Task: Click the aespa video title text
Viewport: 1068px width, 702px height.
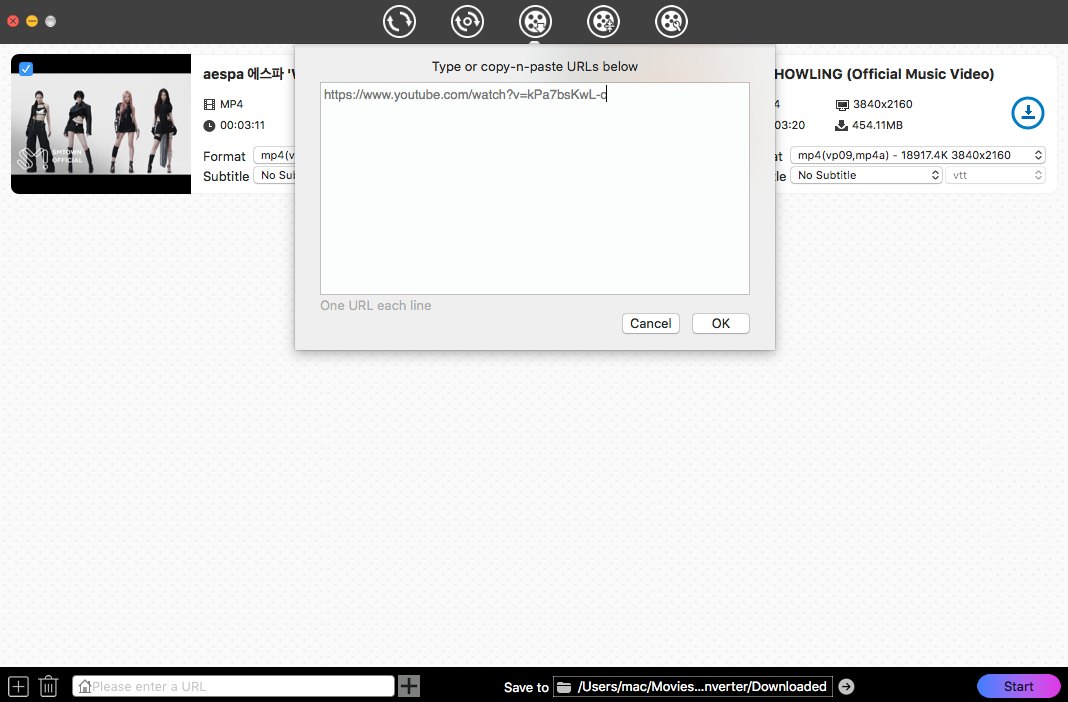Action: tap(249, 74)
